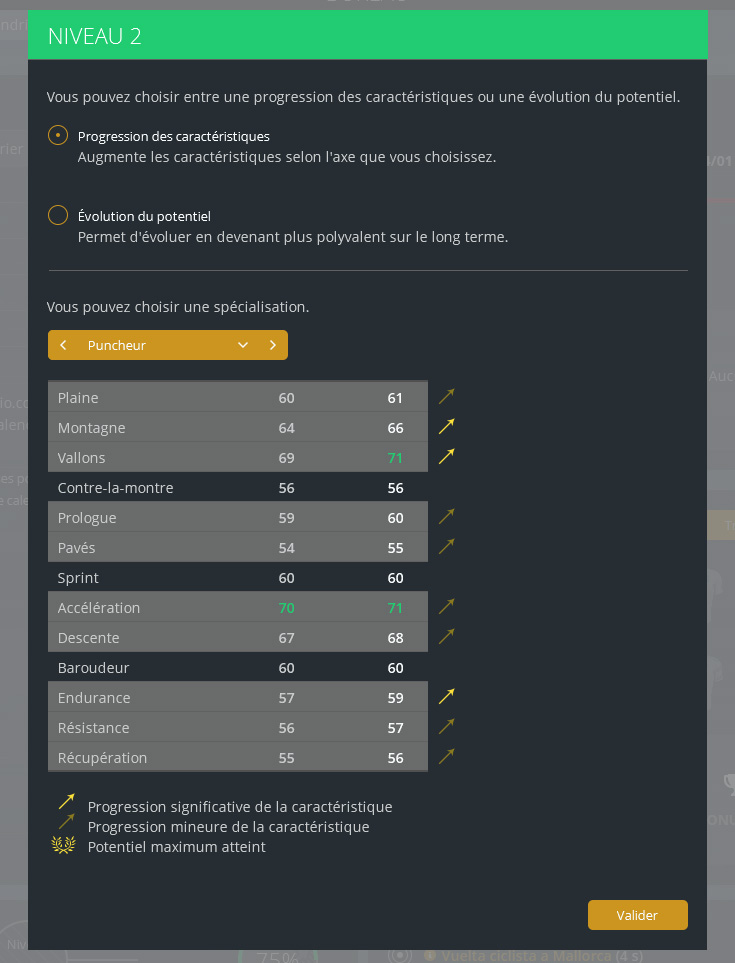Click the Descente progression arrow icon
The height and width of the screenshot is (963, 735).
(x=446, y=637)
